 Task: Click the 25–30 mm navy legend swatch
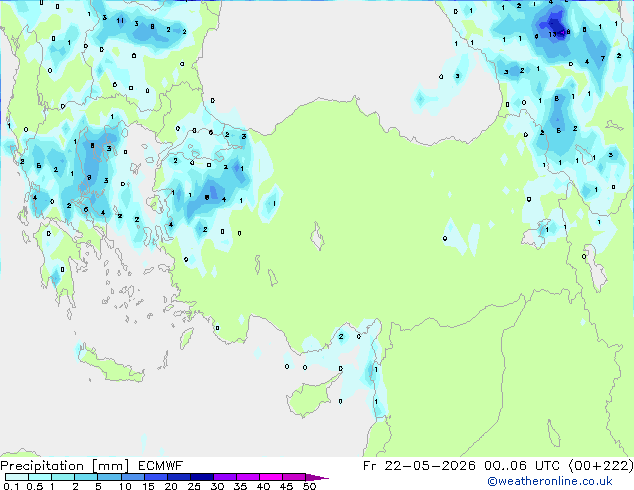pyautogui.click(x=202, y=477)
